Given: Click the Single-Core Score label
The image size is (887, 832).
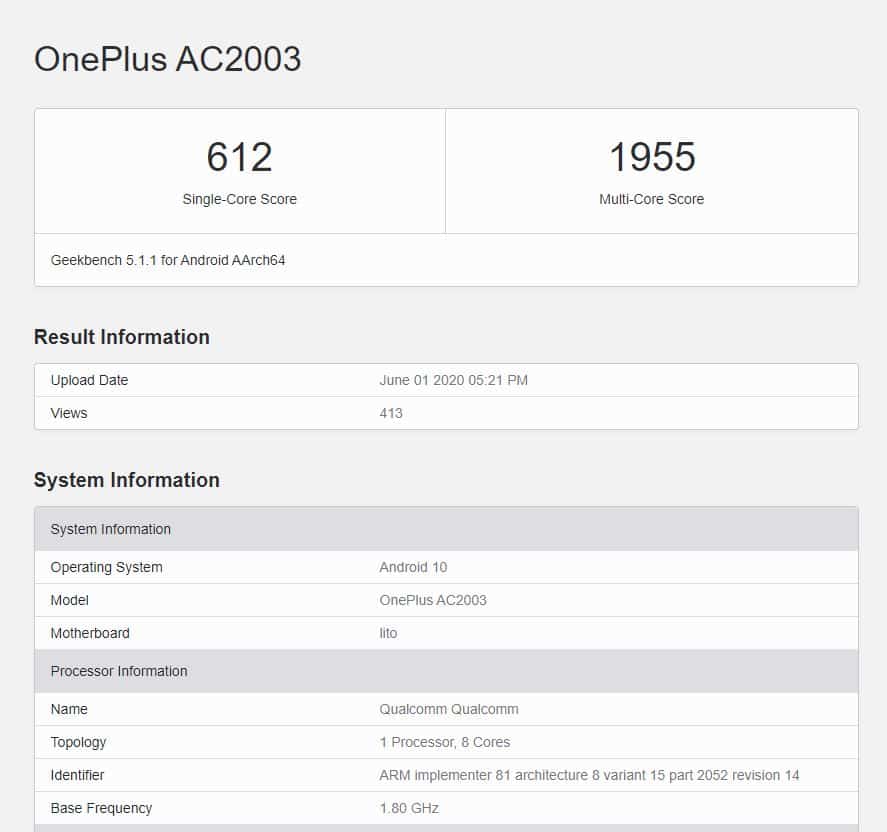Looking at the screenshot, I should 239,199.
